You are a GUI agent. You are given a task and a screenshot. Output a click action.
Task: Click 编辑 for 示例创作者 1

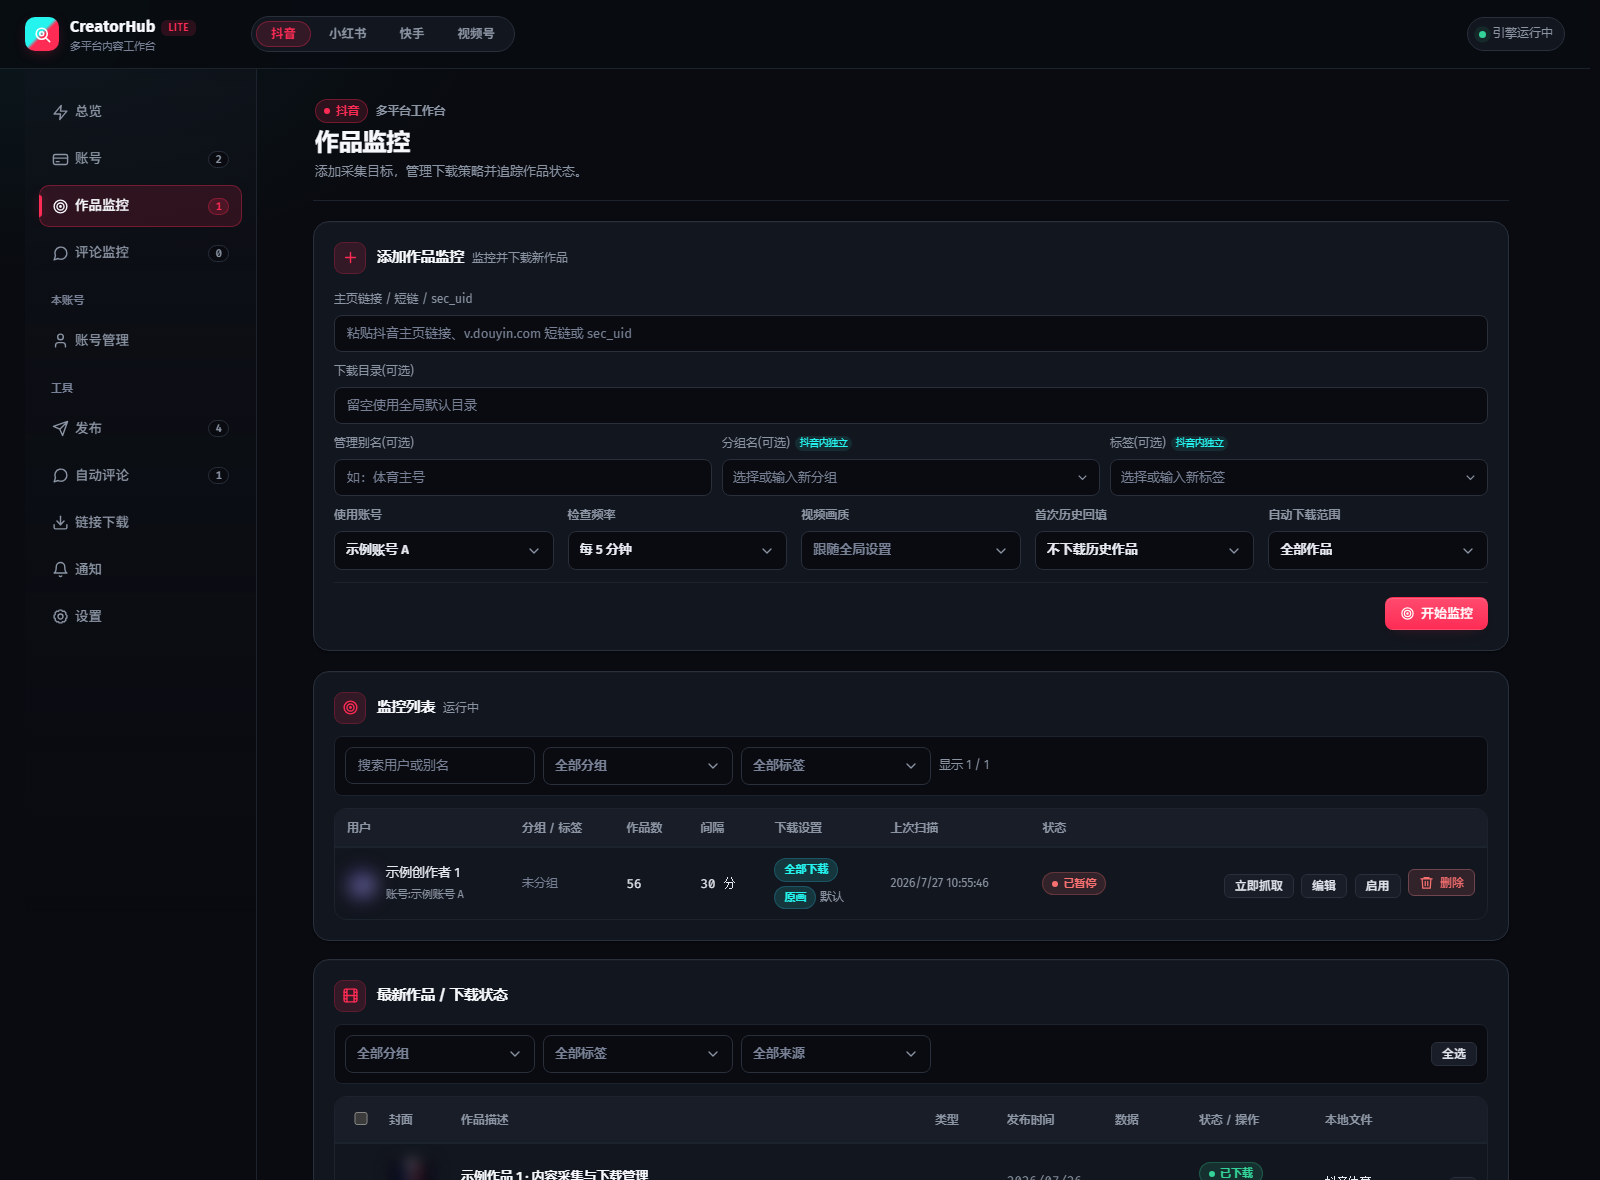click(1324, 886)
